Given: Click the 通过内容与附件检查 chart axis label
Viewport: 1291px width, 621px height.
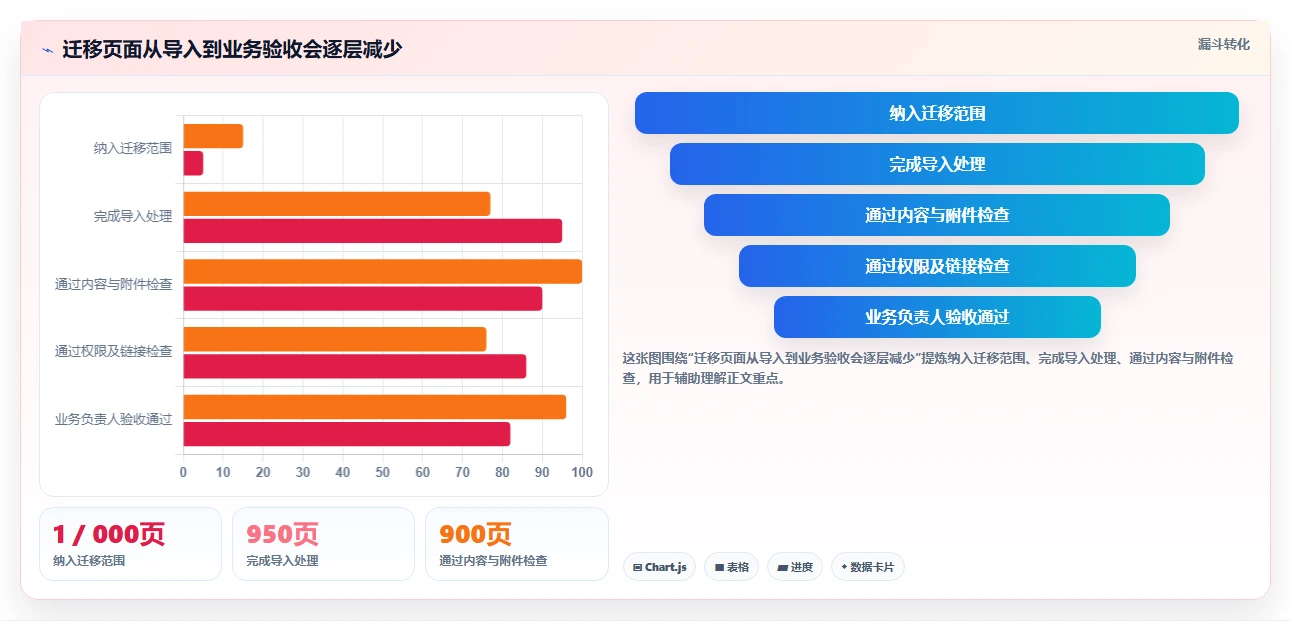Looking at the screenshot, I should [x=113, y=284].
